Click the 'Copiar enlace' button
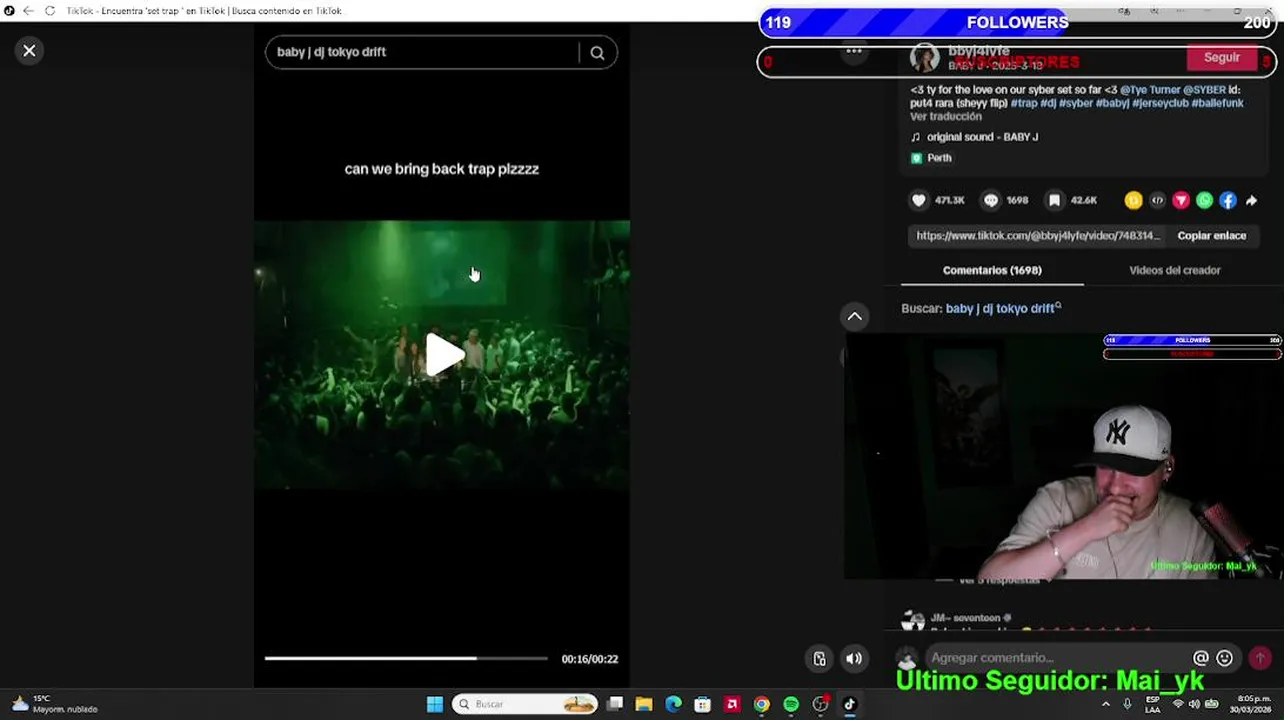Screen dimensions: 1284x720 [1211, 236]
